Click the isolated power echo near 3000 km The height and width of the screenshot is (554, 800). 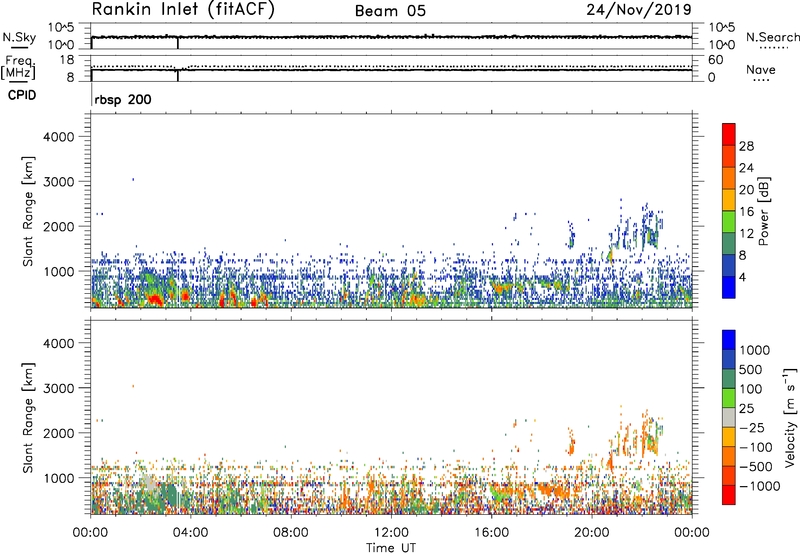tap(133, 179)
